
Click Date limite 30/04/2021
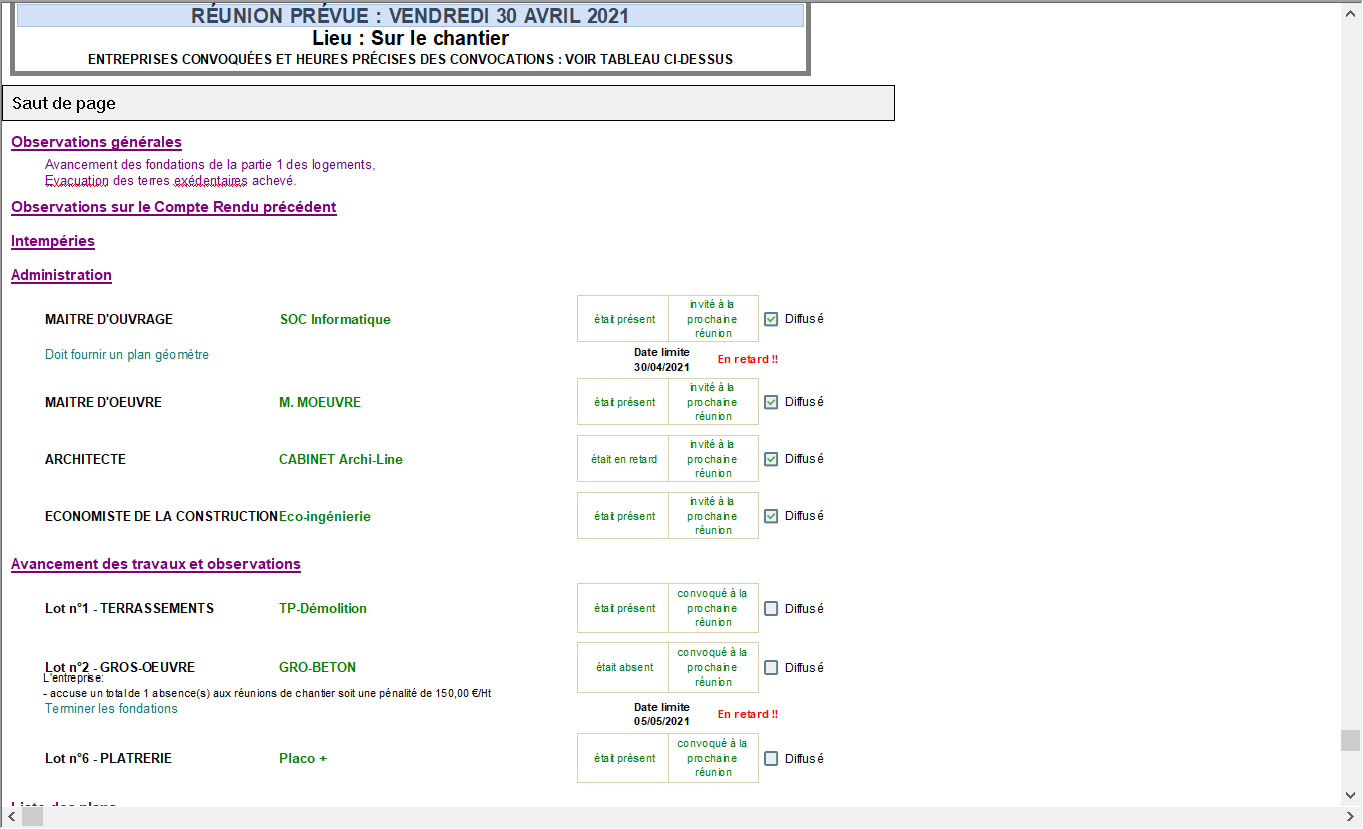tap(662, 359)
